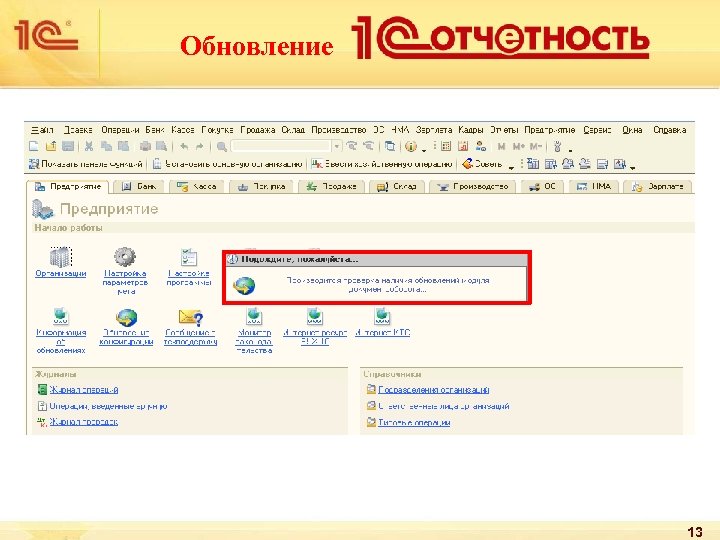Open the Типовые операции link

(x=414, y=422)
